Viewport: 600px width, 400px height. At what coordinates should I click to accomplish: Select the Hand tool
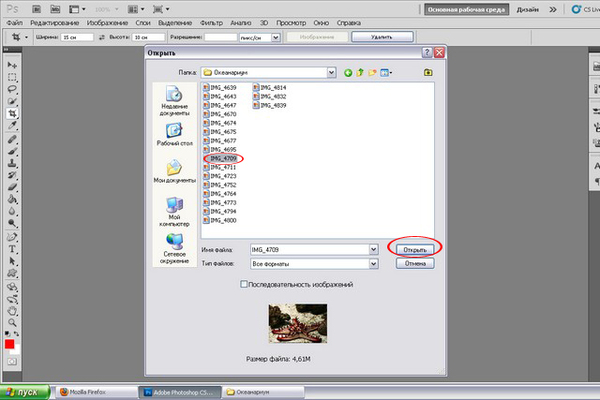(x=13, y=310)
